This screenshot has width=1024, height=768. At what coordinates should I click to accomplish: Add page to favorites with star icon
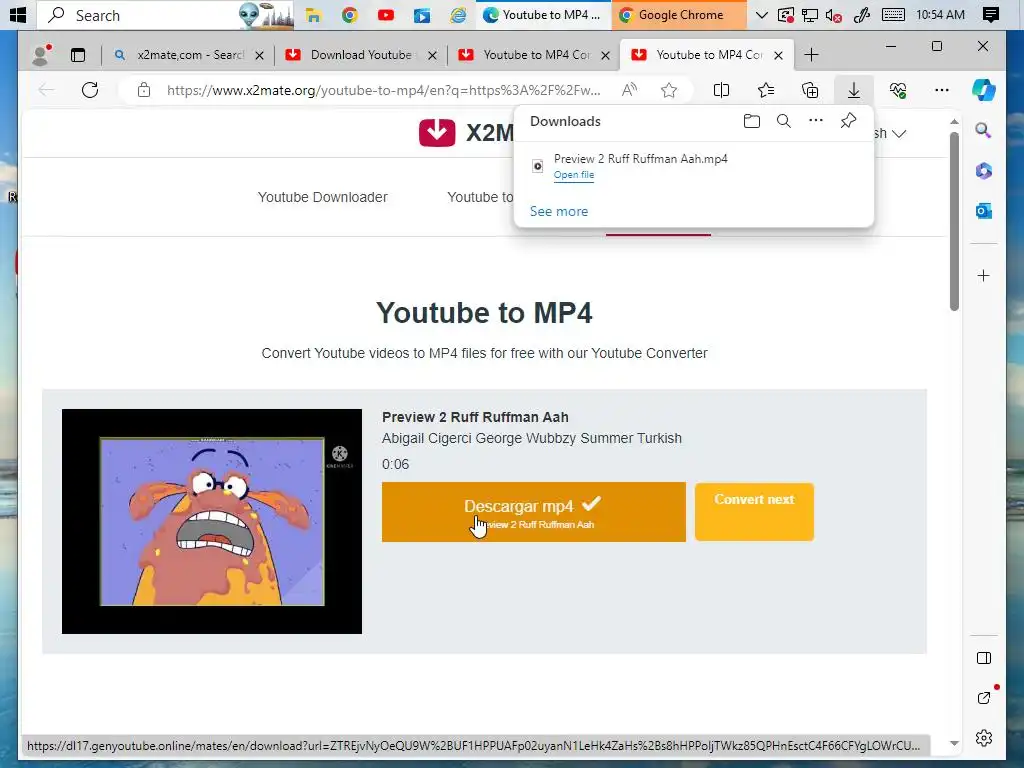click(669, 90)
